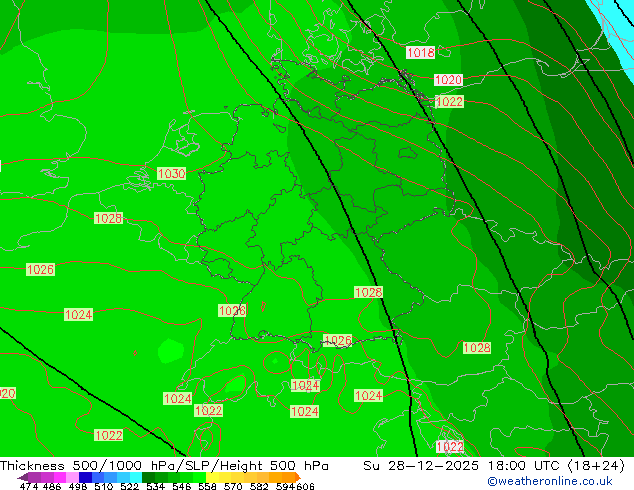Click the 1018 isobar pressure label

click(421, 53)
